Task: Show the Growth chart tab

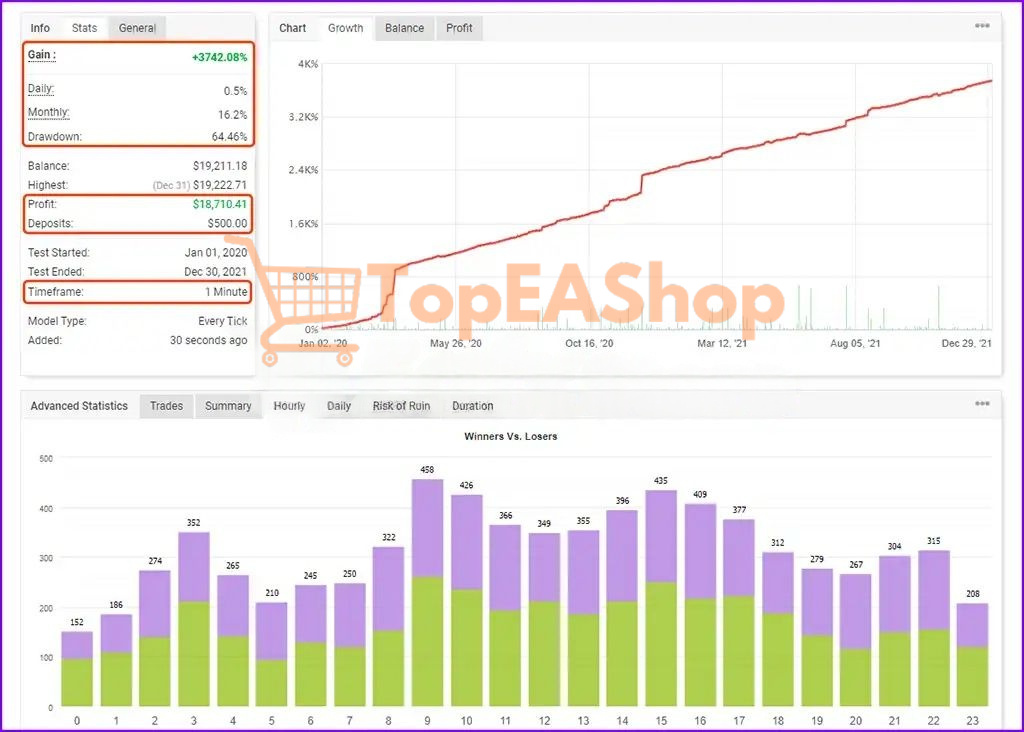Action: (x=346, y=28)
